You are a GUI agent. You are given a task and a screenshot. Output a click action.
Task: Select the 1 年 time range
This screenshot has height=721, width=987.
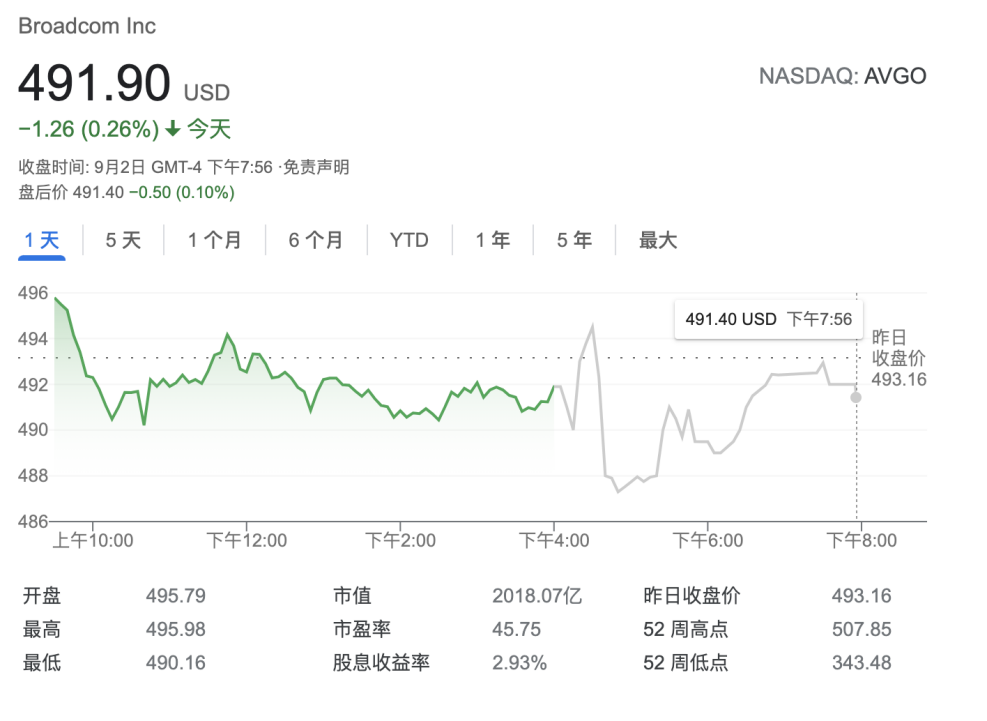(x=492, y=240)
